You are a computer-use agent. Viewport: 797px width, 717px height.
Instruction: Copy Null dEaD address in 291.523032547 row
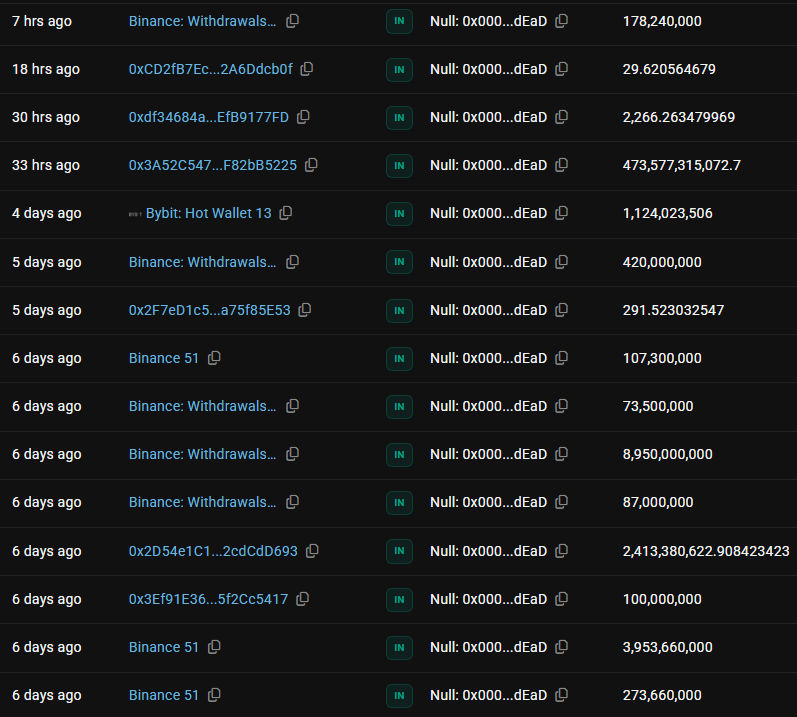coord(561,310)
